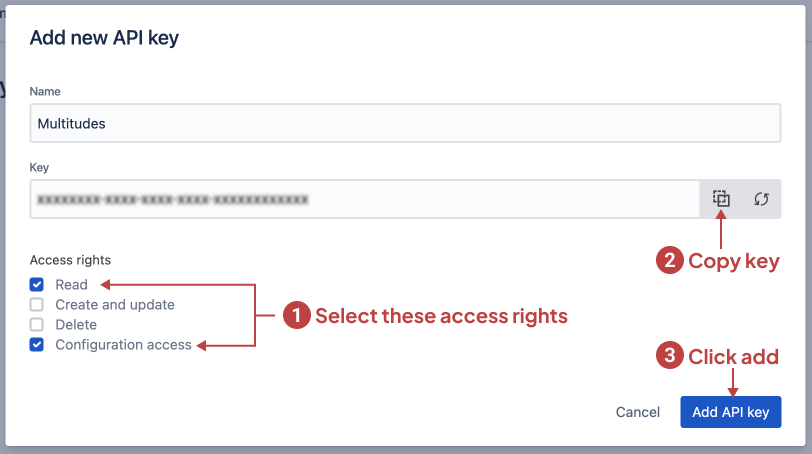Enable the Create and update checkbox
This screenshot has width=812, height=454.
37,305
